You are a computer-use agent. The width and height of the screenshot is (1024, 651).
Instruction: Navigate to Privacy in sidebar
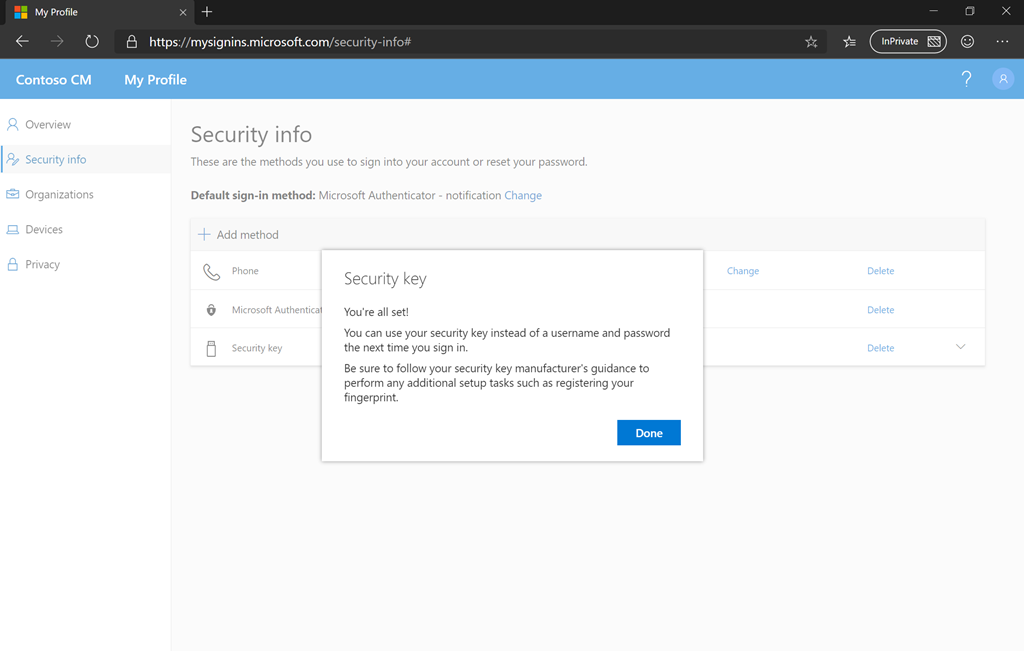click(x=43, y=265)
